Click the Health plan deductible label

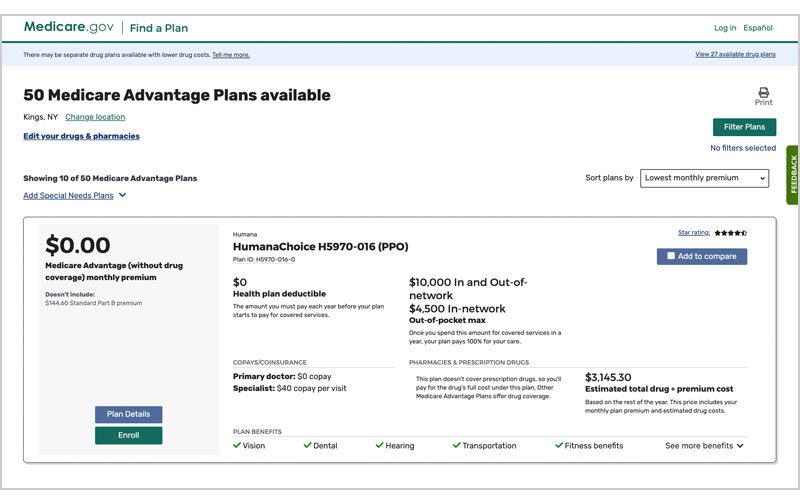[x=279, y=294]
